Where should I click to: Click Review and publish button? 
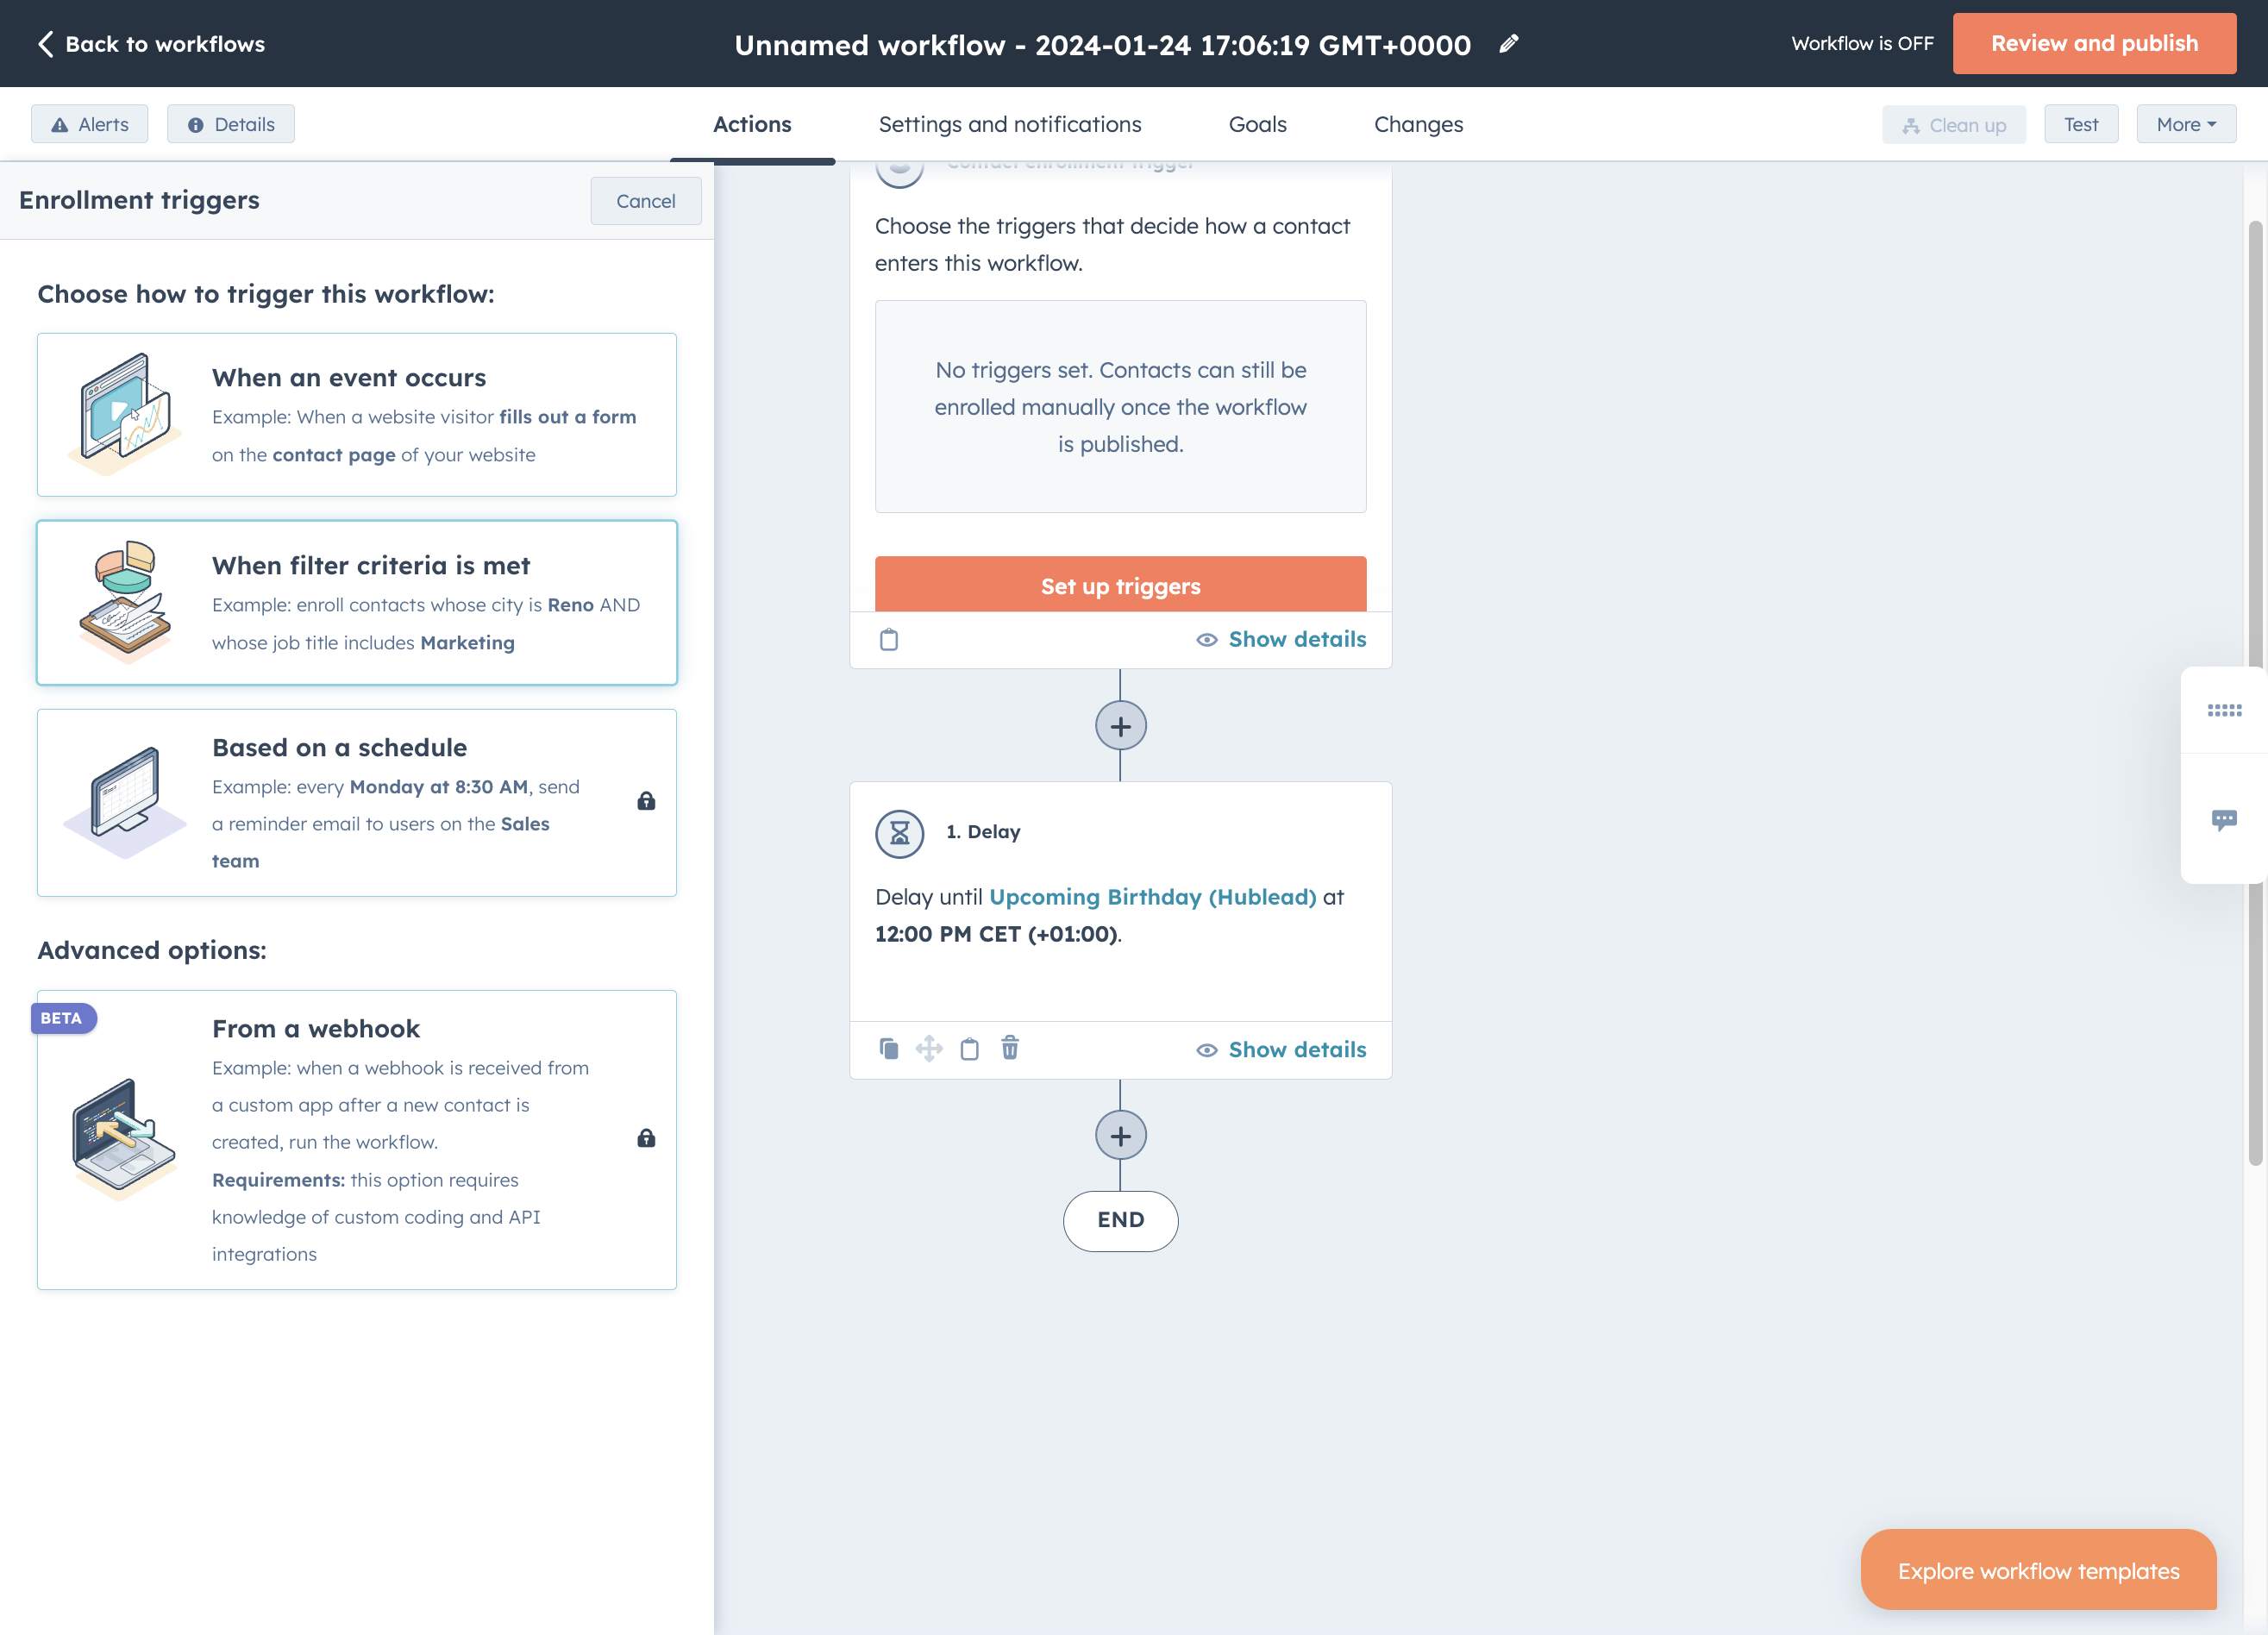click(2094, 43)
